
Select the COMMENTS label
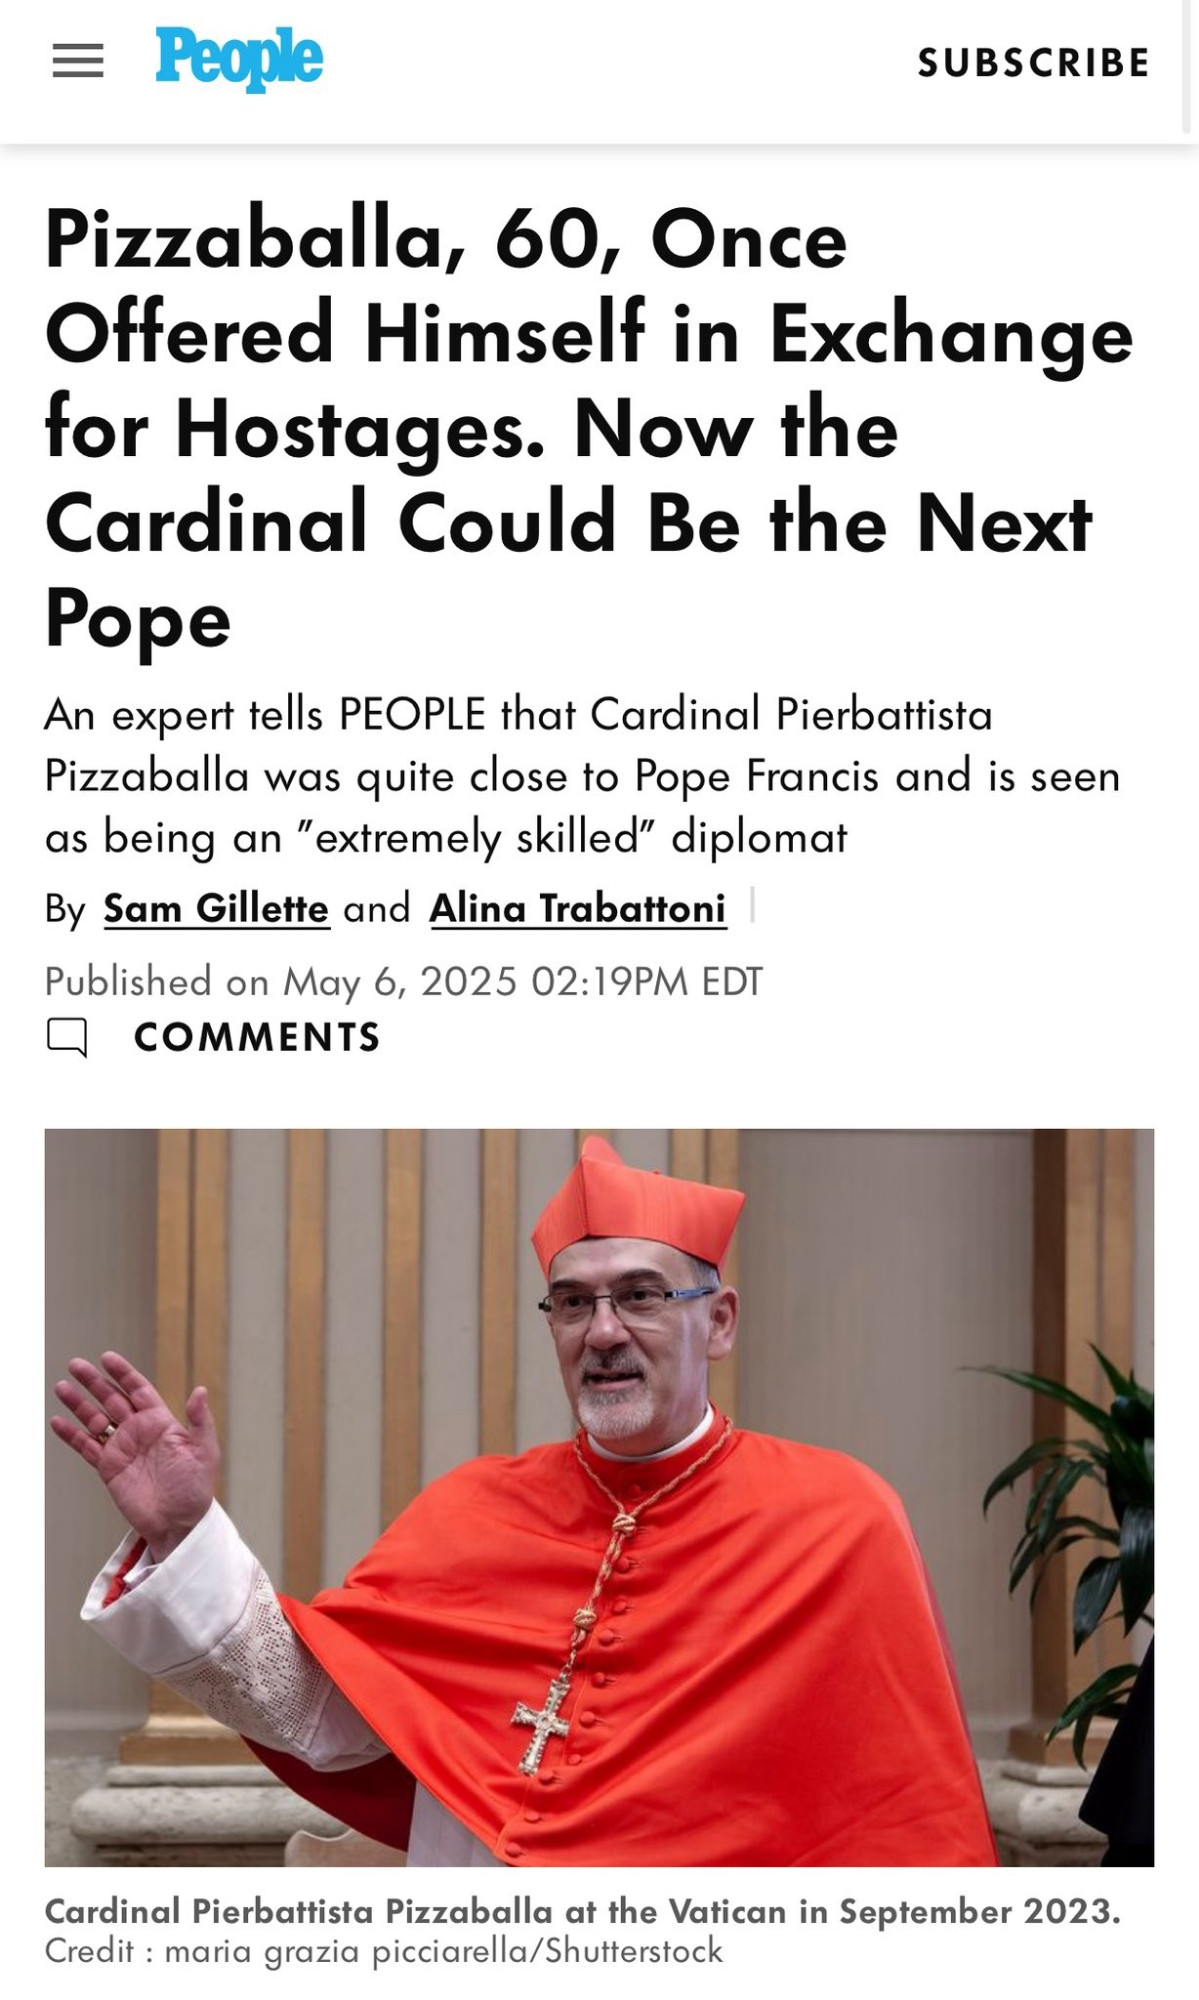[x=257, y=1037]
